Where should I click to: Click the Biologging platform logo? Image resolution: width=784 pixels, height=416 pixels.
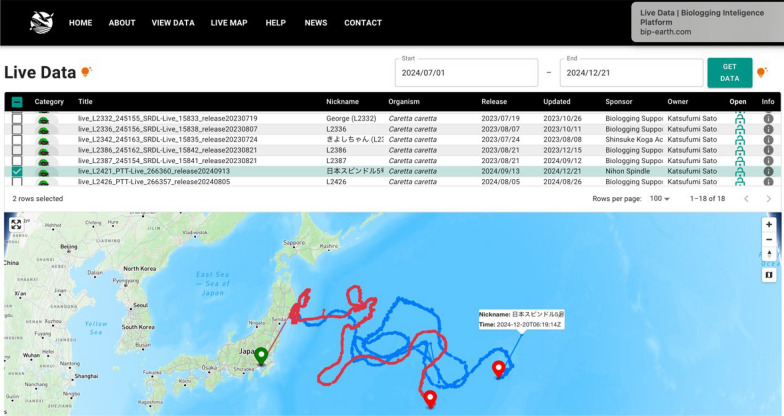pyautogui.click(x=41, y=22)
